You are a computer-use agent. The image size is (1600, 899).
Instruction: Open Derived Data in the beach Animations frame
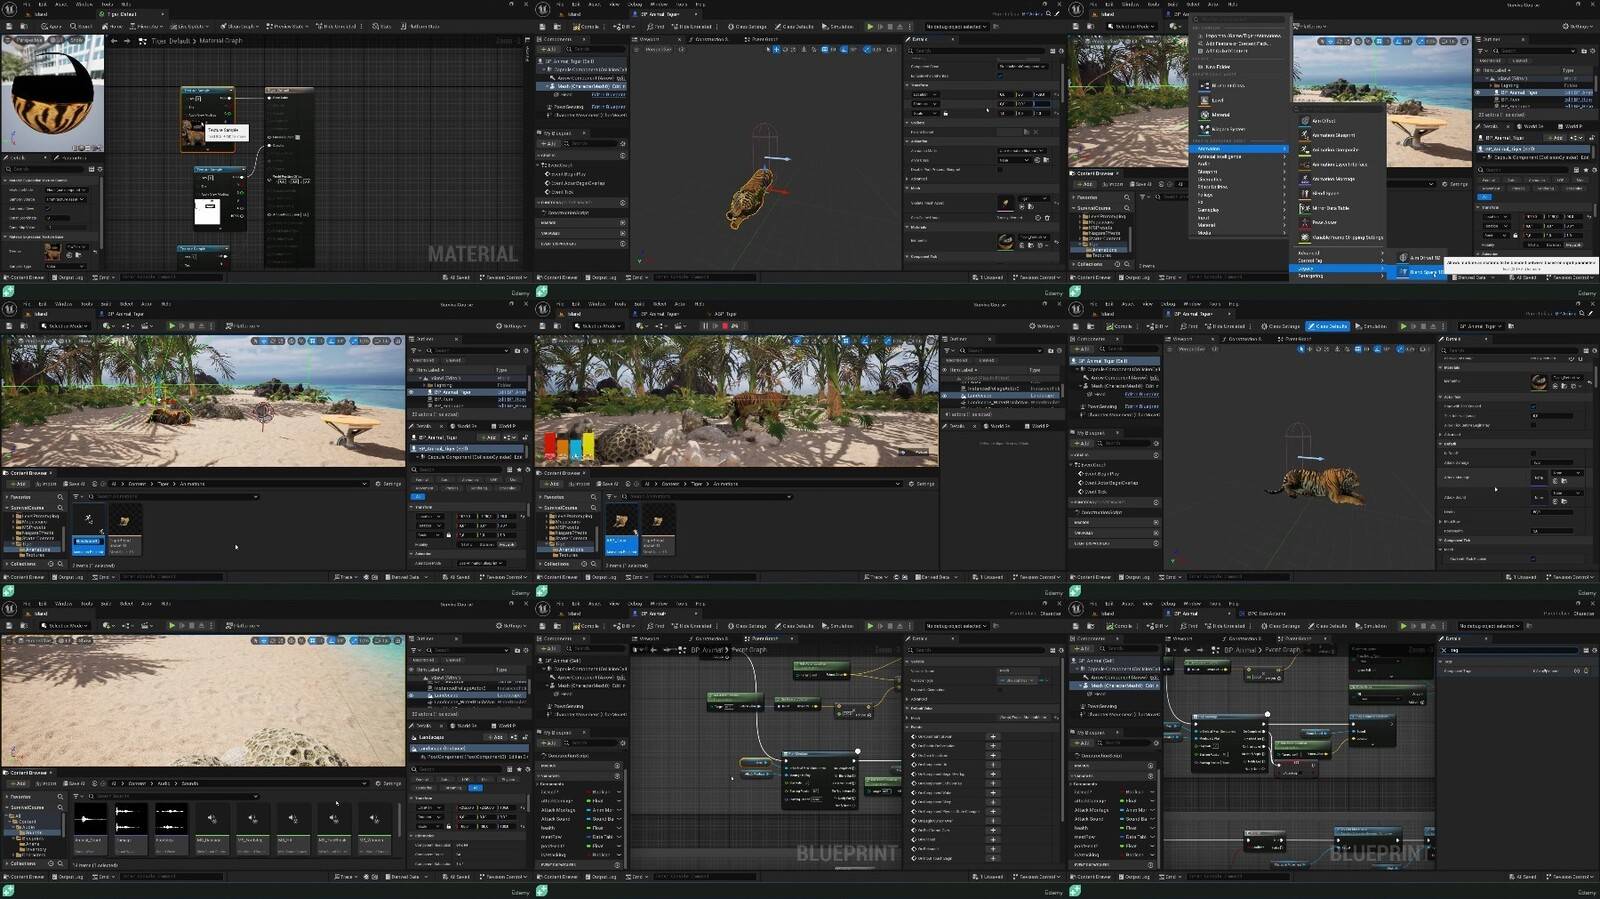point(406,577)
